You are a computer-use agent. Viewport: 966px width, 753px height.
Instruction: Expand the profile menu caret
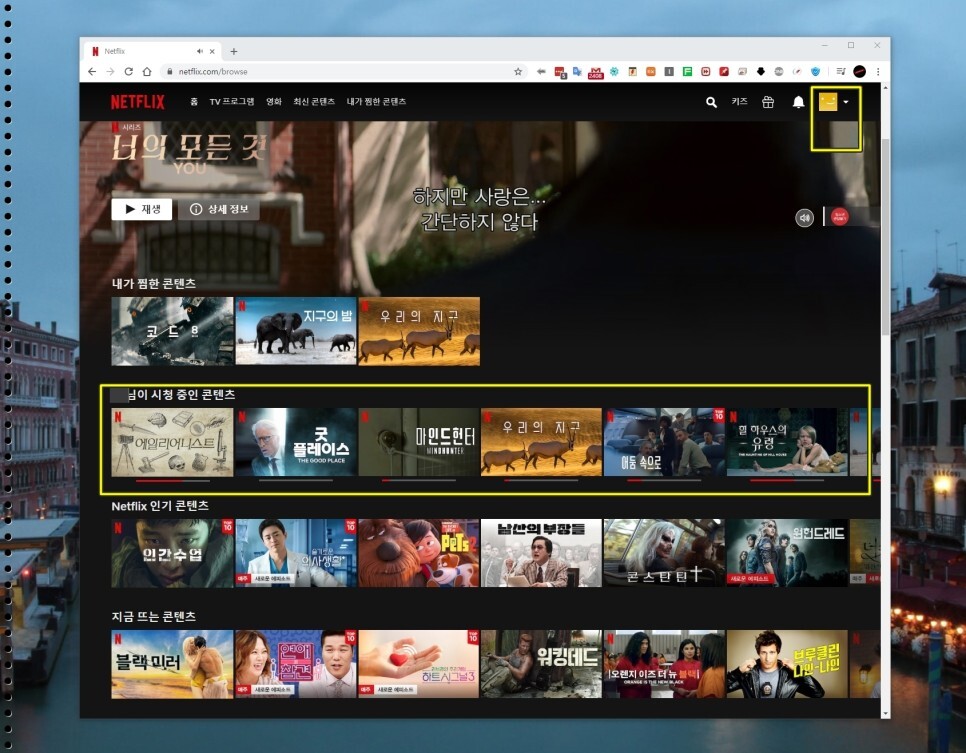(846, 102)
